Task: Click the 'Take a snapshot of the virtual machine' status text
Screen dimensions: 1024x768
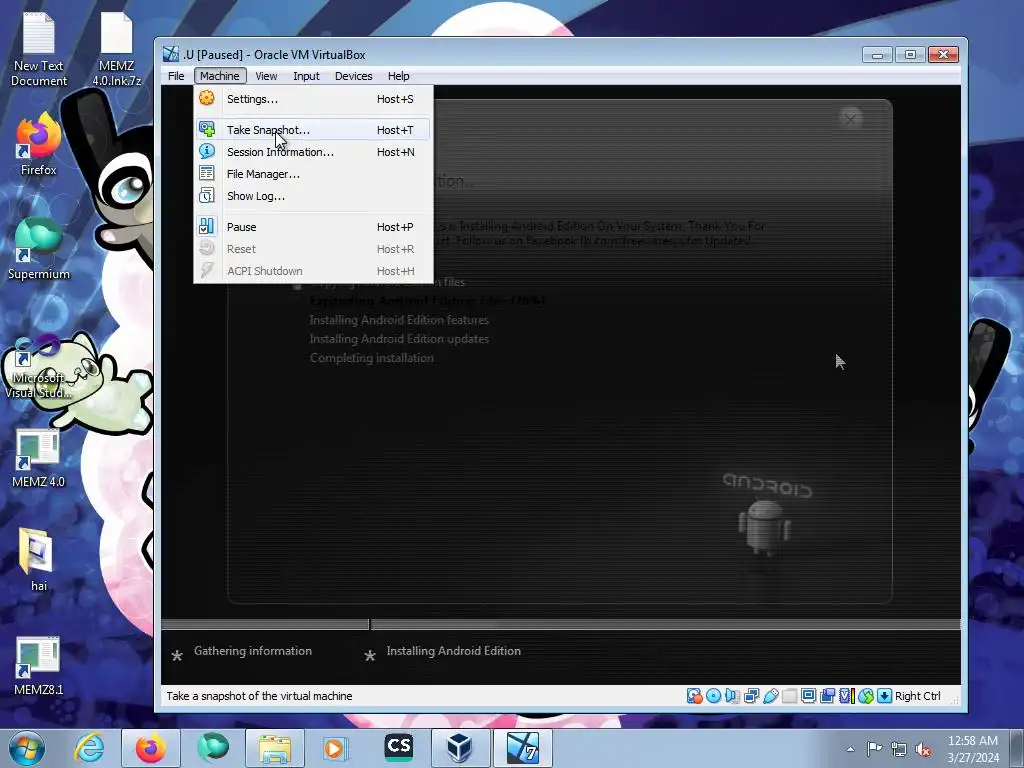Action: coord(259,696)
